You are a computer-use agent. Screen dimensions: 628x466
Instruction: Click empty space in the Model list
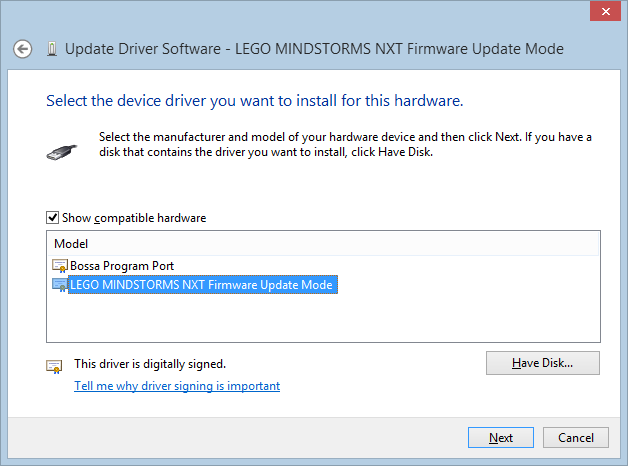coord(323,318)
